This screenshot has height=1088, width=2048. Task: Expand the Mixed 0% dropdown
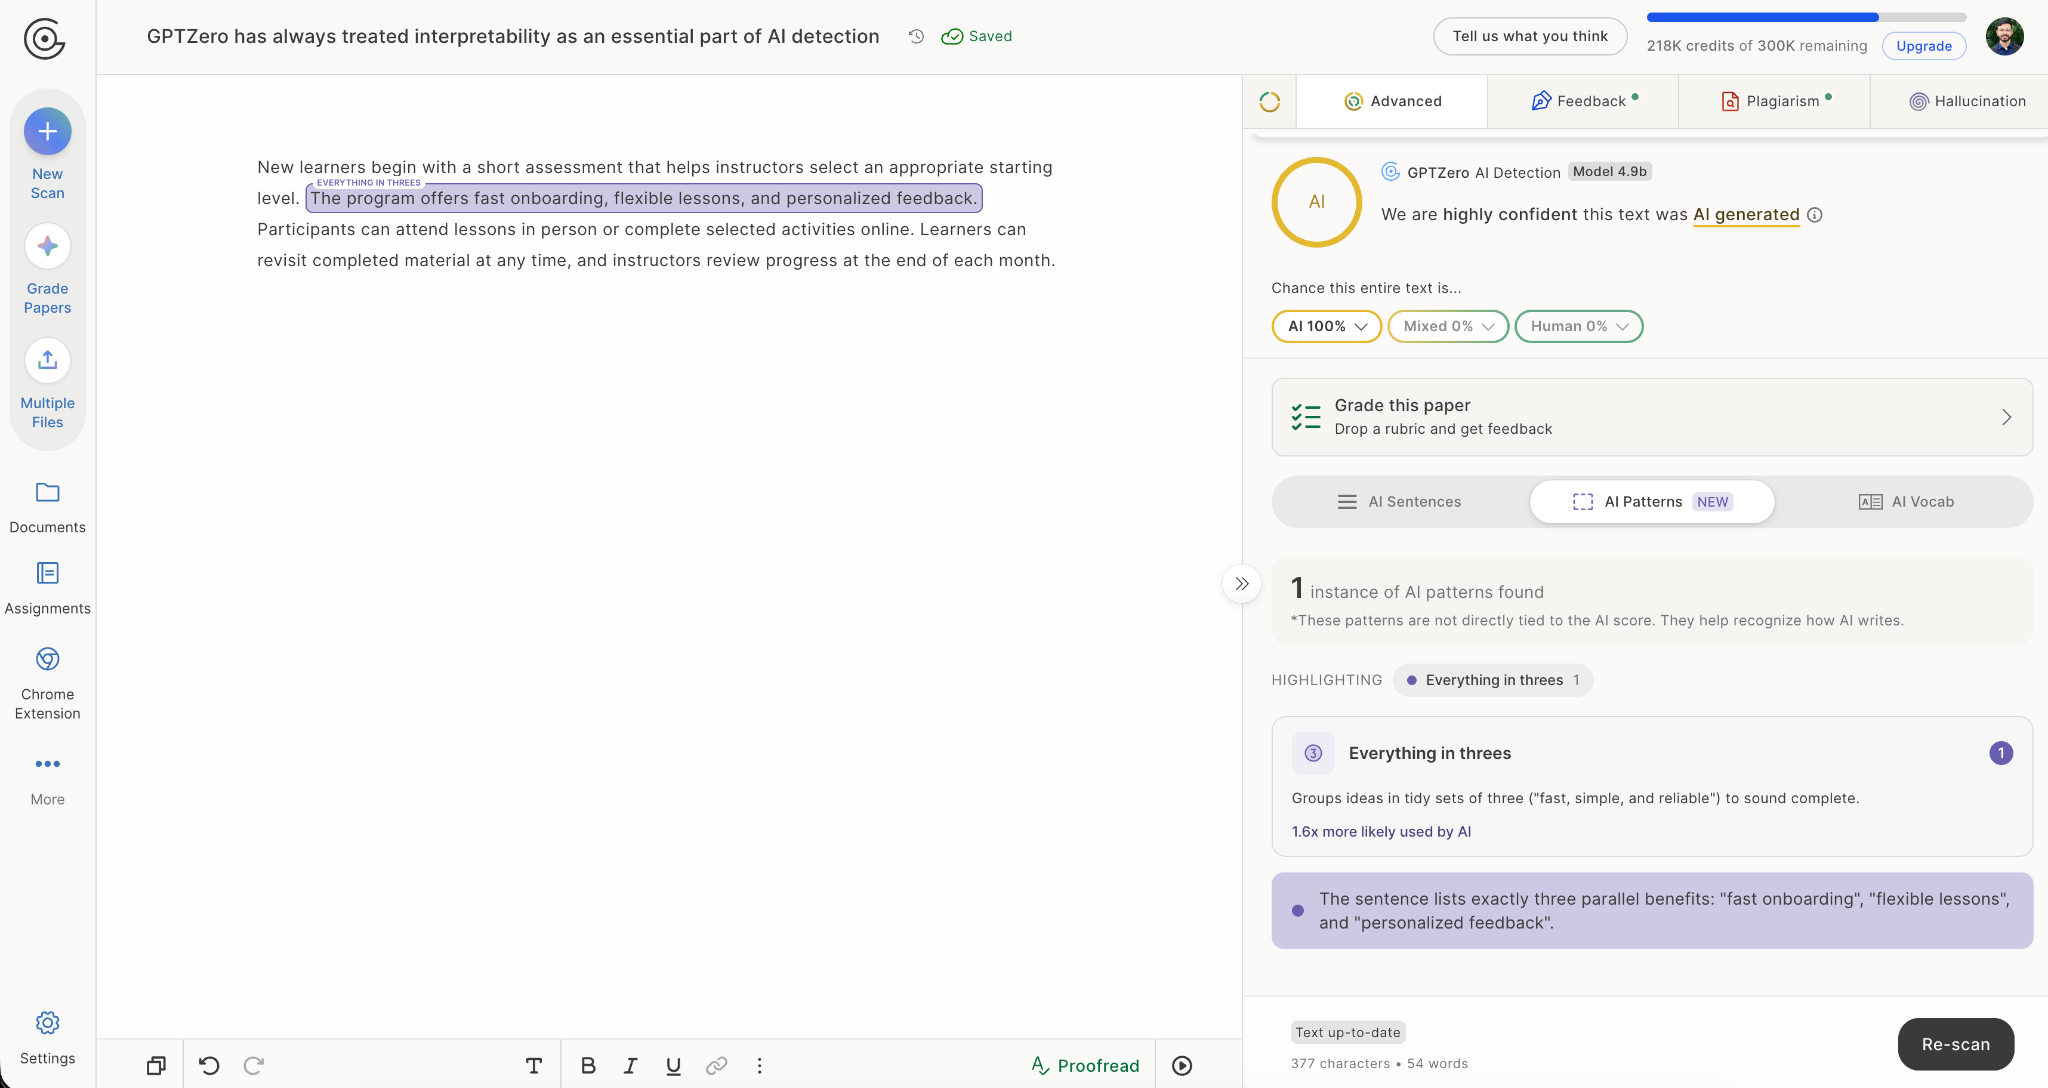(x=1448, y=326)
